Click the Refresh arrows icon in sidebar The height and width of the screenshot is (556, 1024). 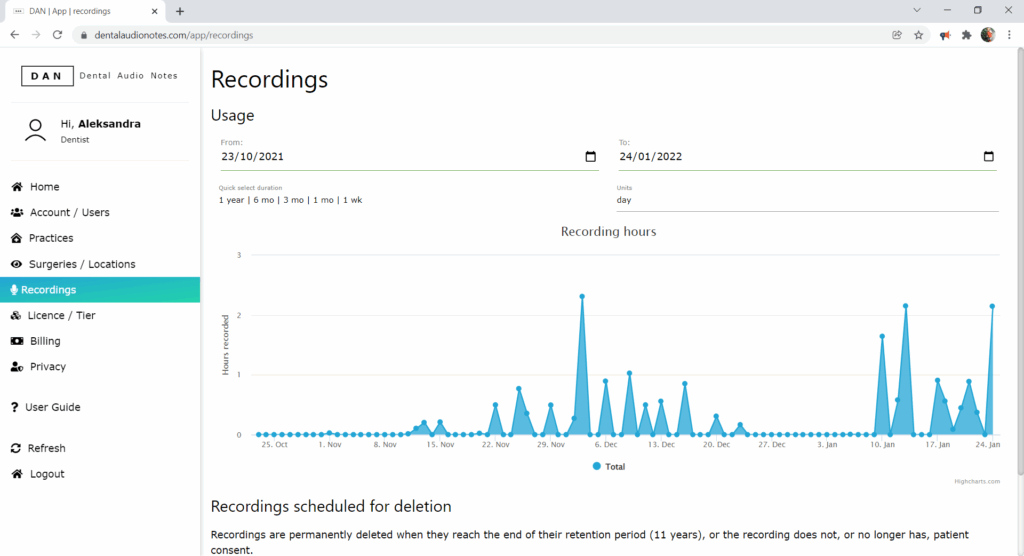pos(16,449)
